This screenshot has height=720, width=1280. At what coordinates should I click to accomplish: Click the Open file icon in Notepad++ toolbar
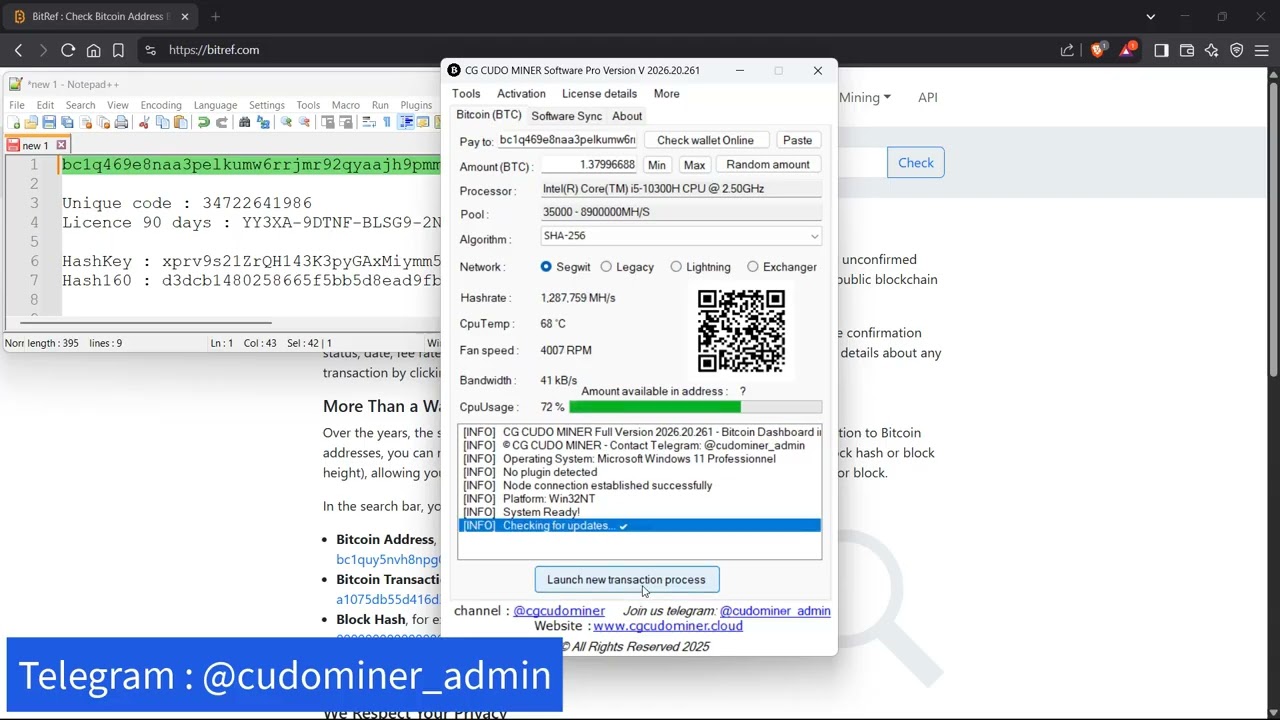coord(31,122)
